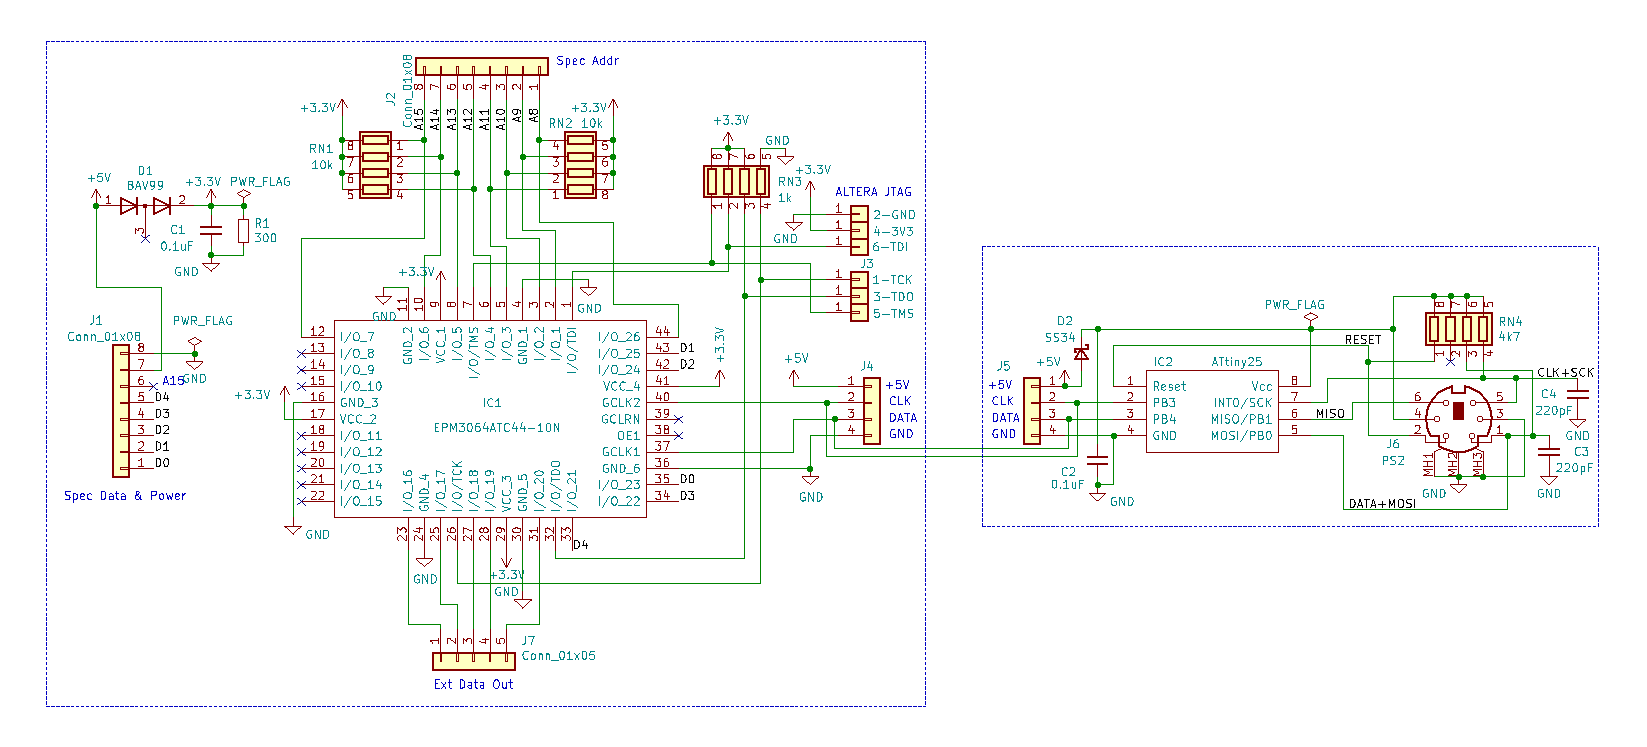
Task: Click the DATA+MOSI net label
Action: 1382,504
